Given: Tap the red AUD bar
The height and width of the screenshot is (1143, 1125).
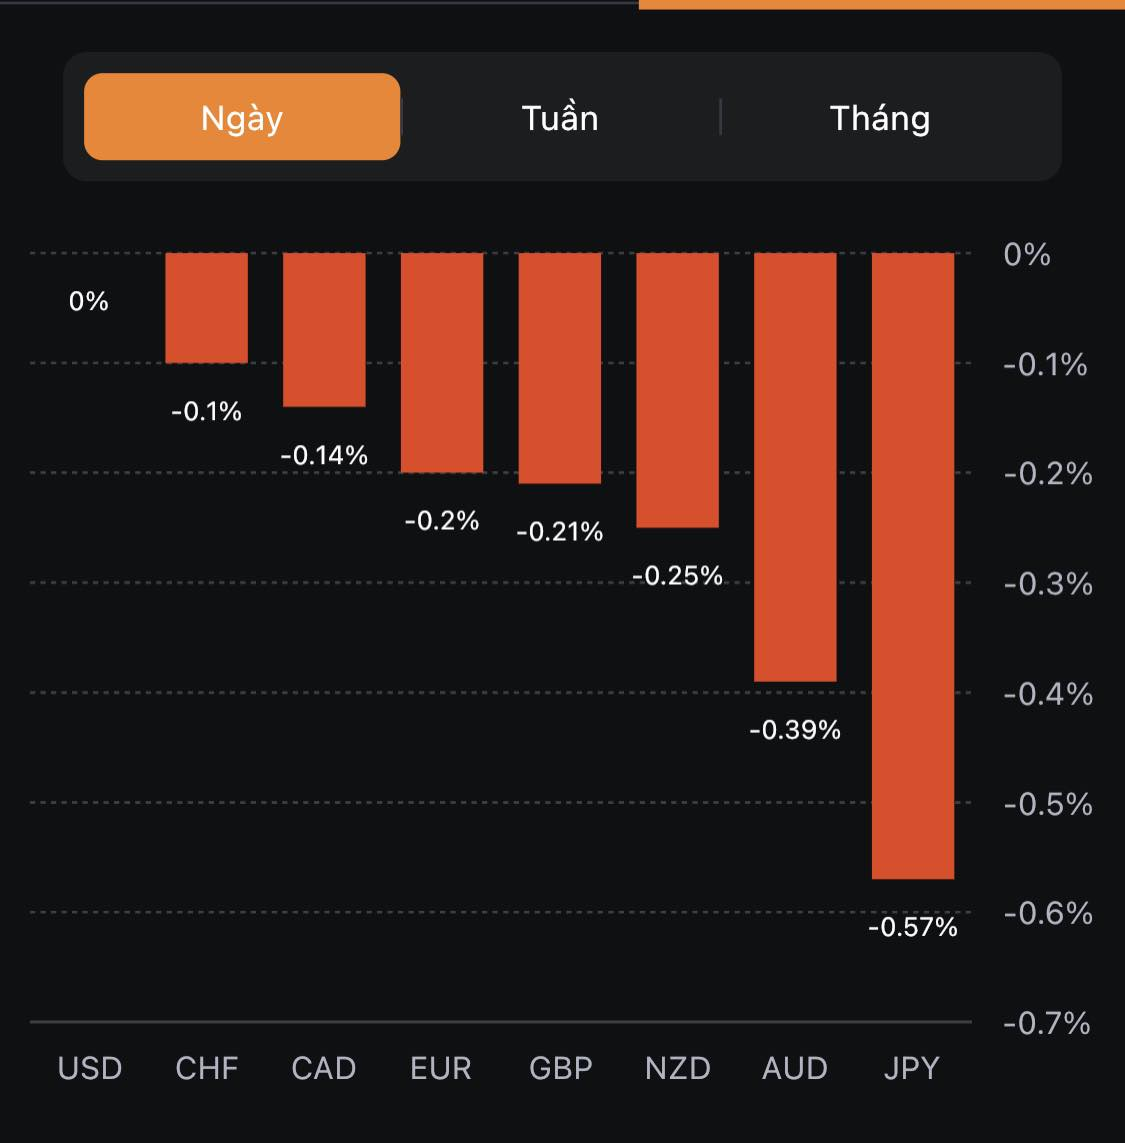Looking at the screenshot, I should [795, 467].
